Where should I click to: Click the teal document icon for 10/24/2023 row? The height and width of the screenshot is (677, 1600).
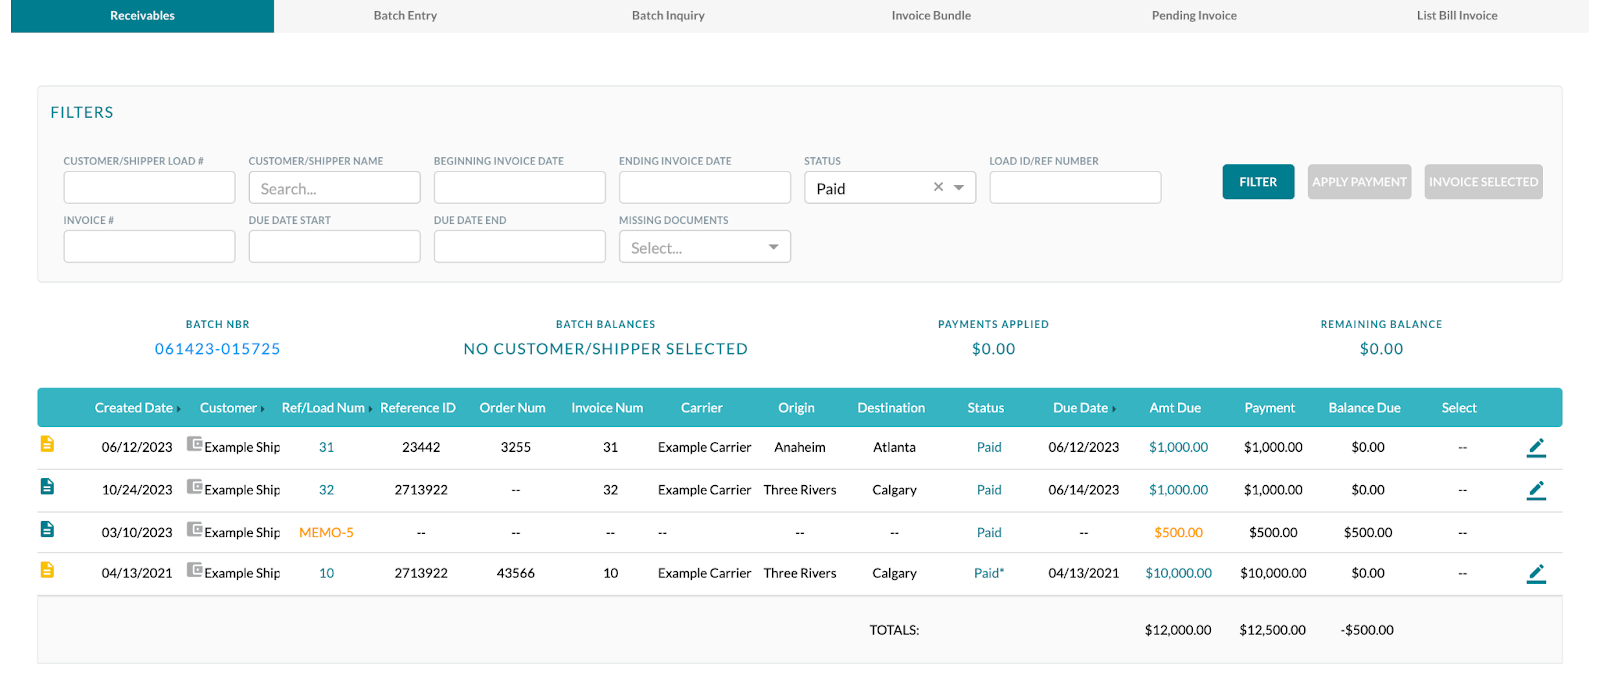tap(47, 487)
